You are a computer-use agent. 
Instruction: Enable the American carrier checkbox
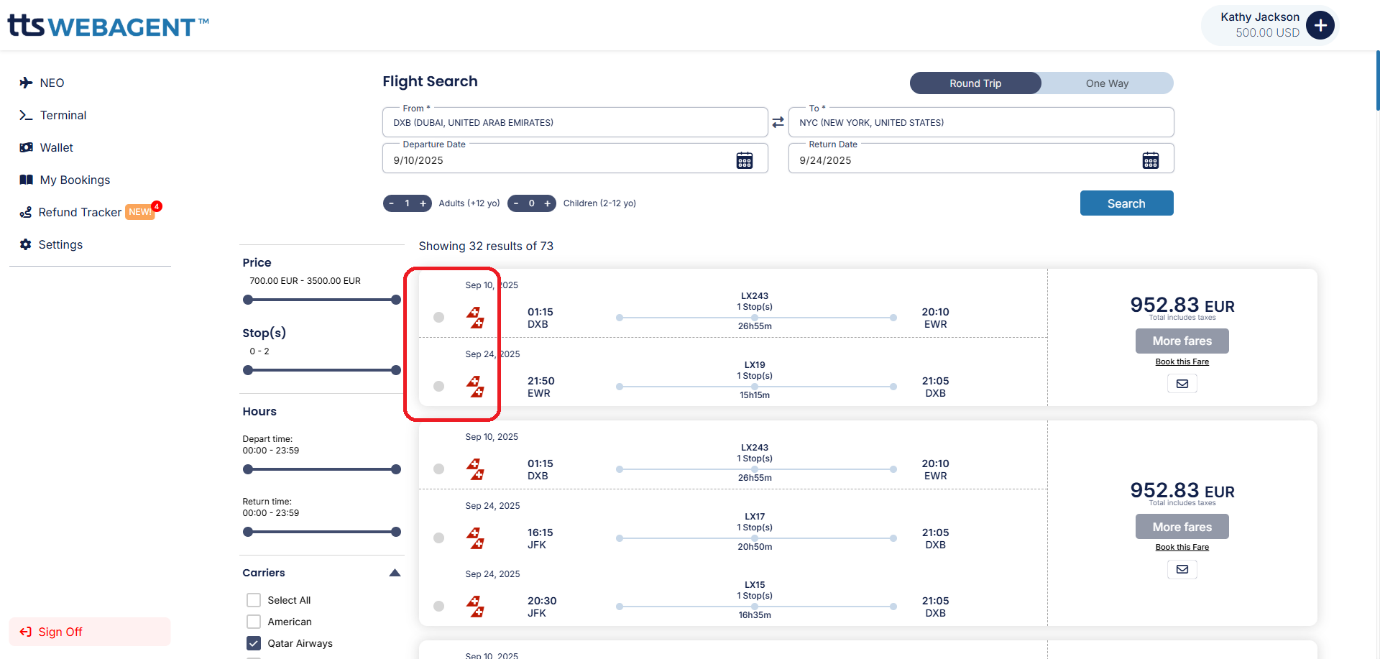pyautogui.click(x=254, y=622)
